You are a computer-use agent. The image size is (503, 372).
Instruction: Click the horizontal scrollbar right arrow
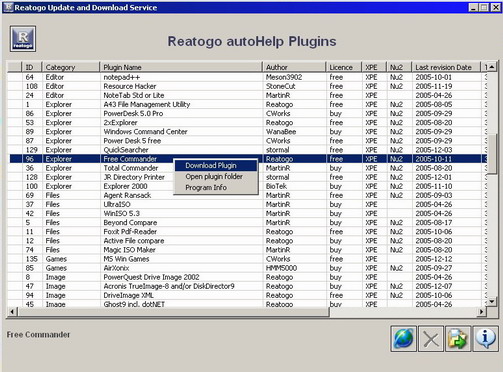481,312
